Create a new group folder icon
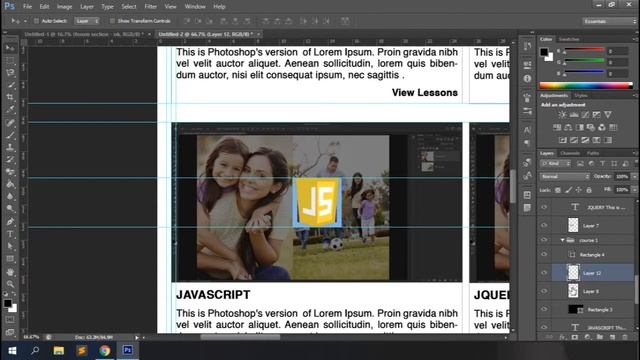The width and height of the screenshot is (640, 360). 600,337
